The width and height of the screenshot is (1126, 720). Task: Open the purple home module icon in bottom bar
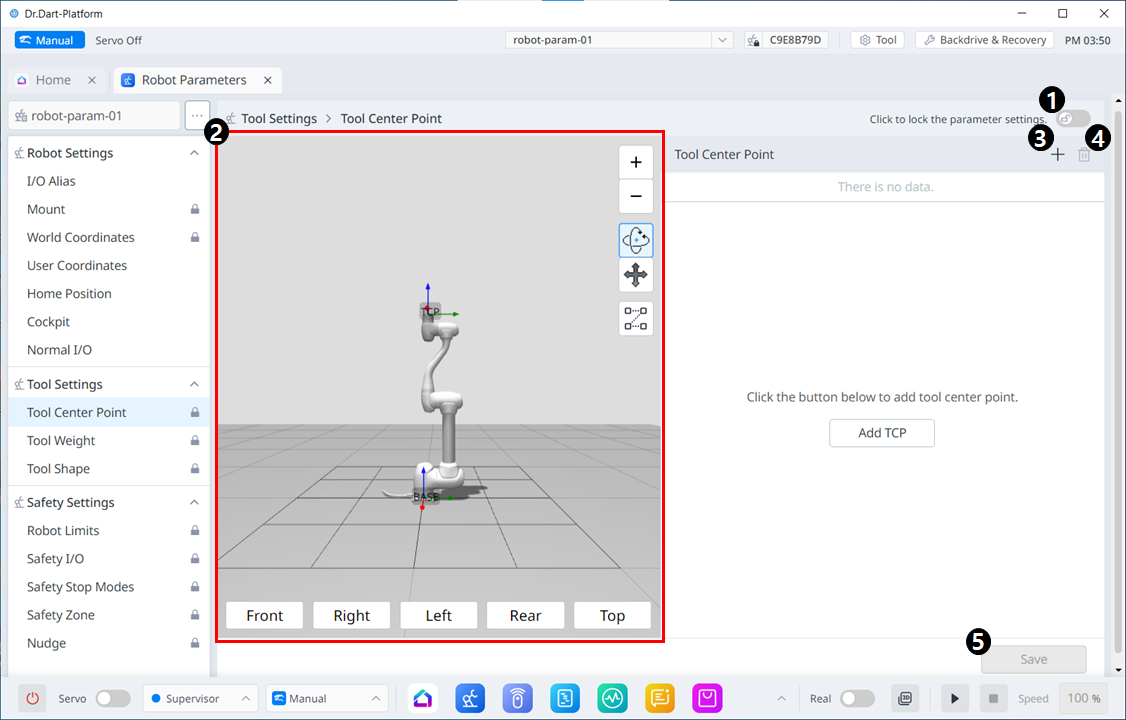(423, 698)
